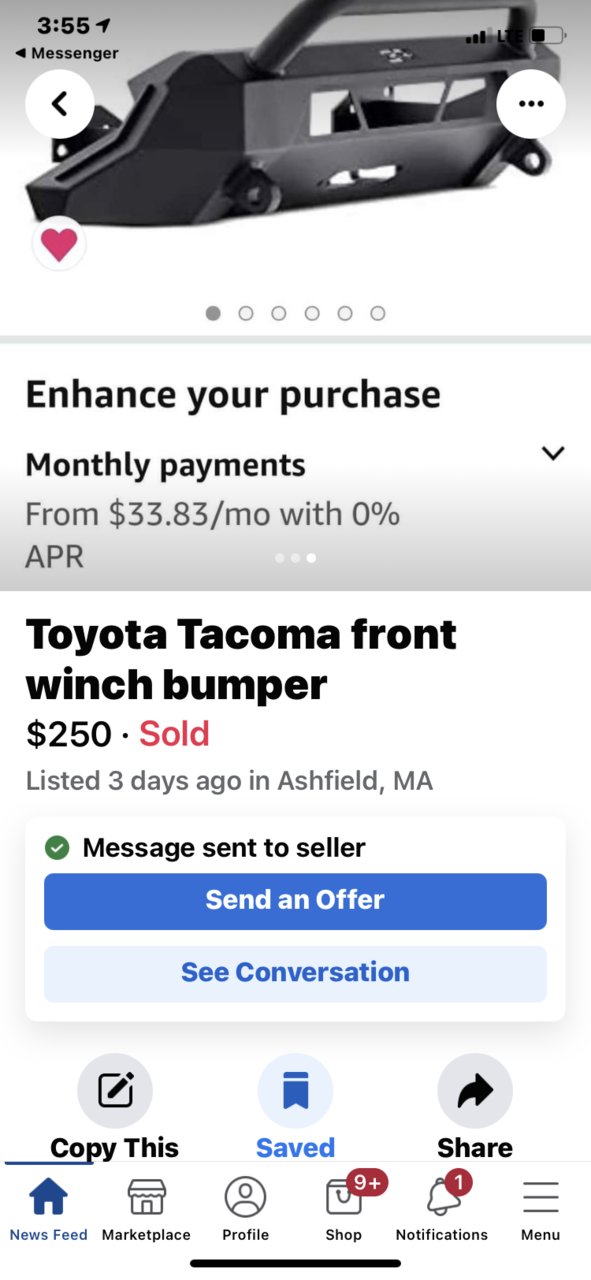Open the Marketplace tab

146,1209
